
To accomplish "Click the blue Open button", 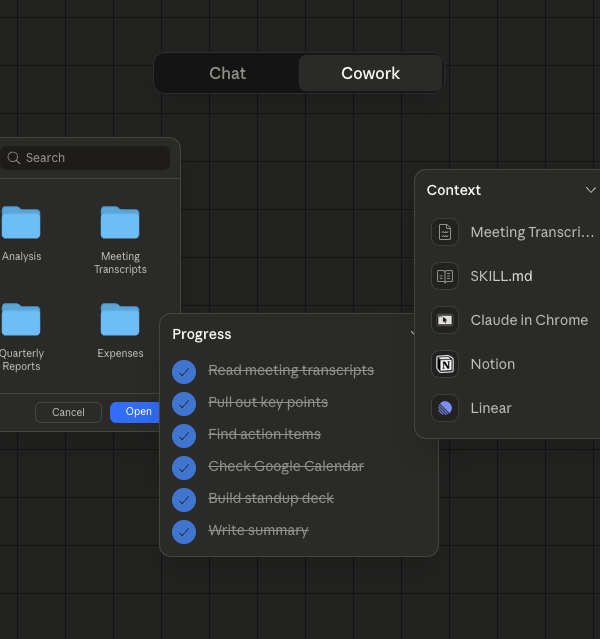I will point(137,412).
